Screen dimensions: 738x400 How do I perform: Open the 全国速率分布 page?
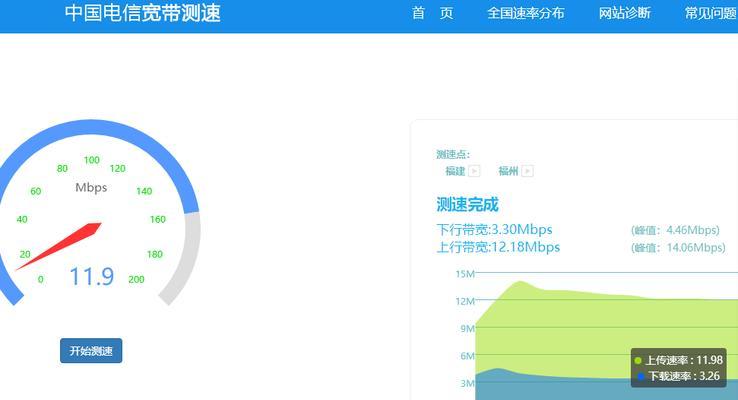pyautogui.click(x=525, y=13)
